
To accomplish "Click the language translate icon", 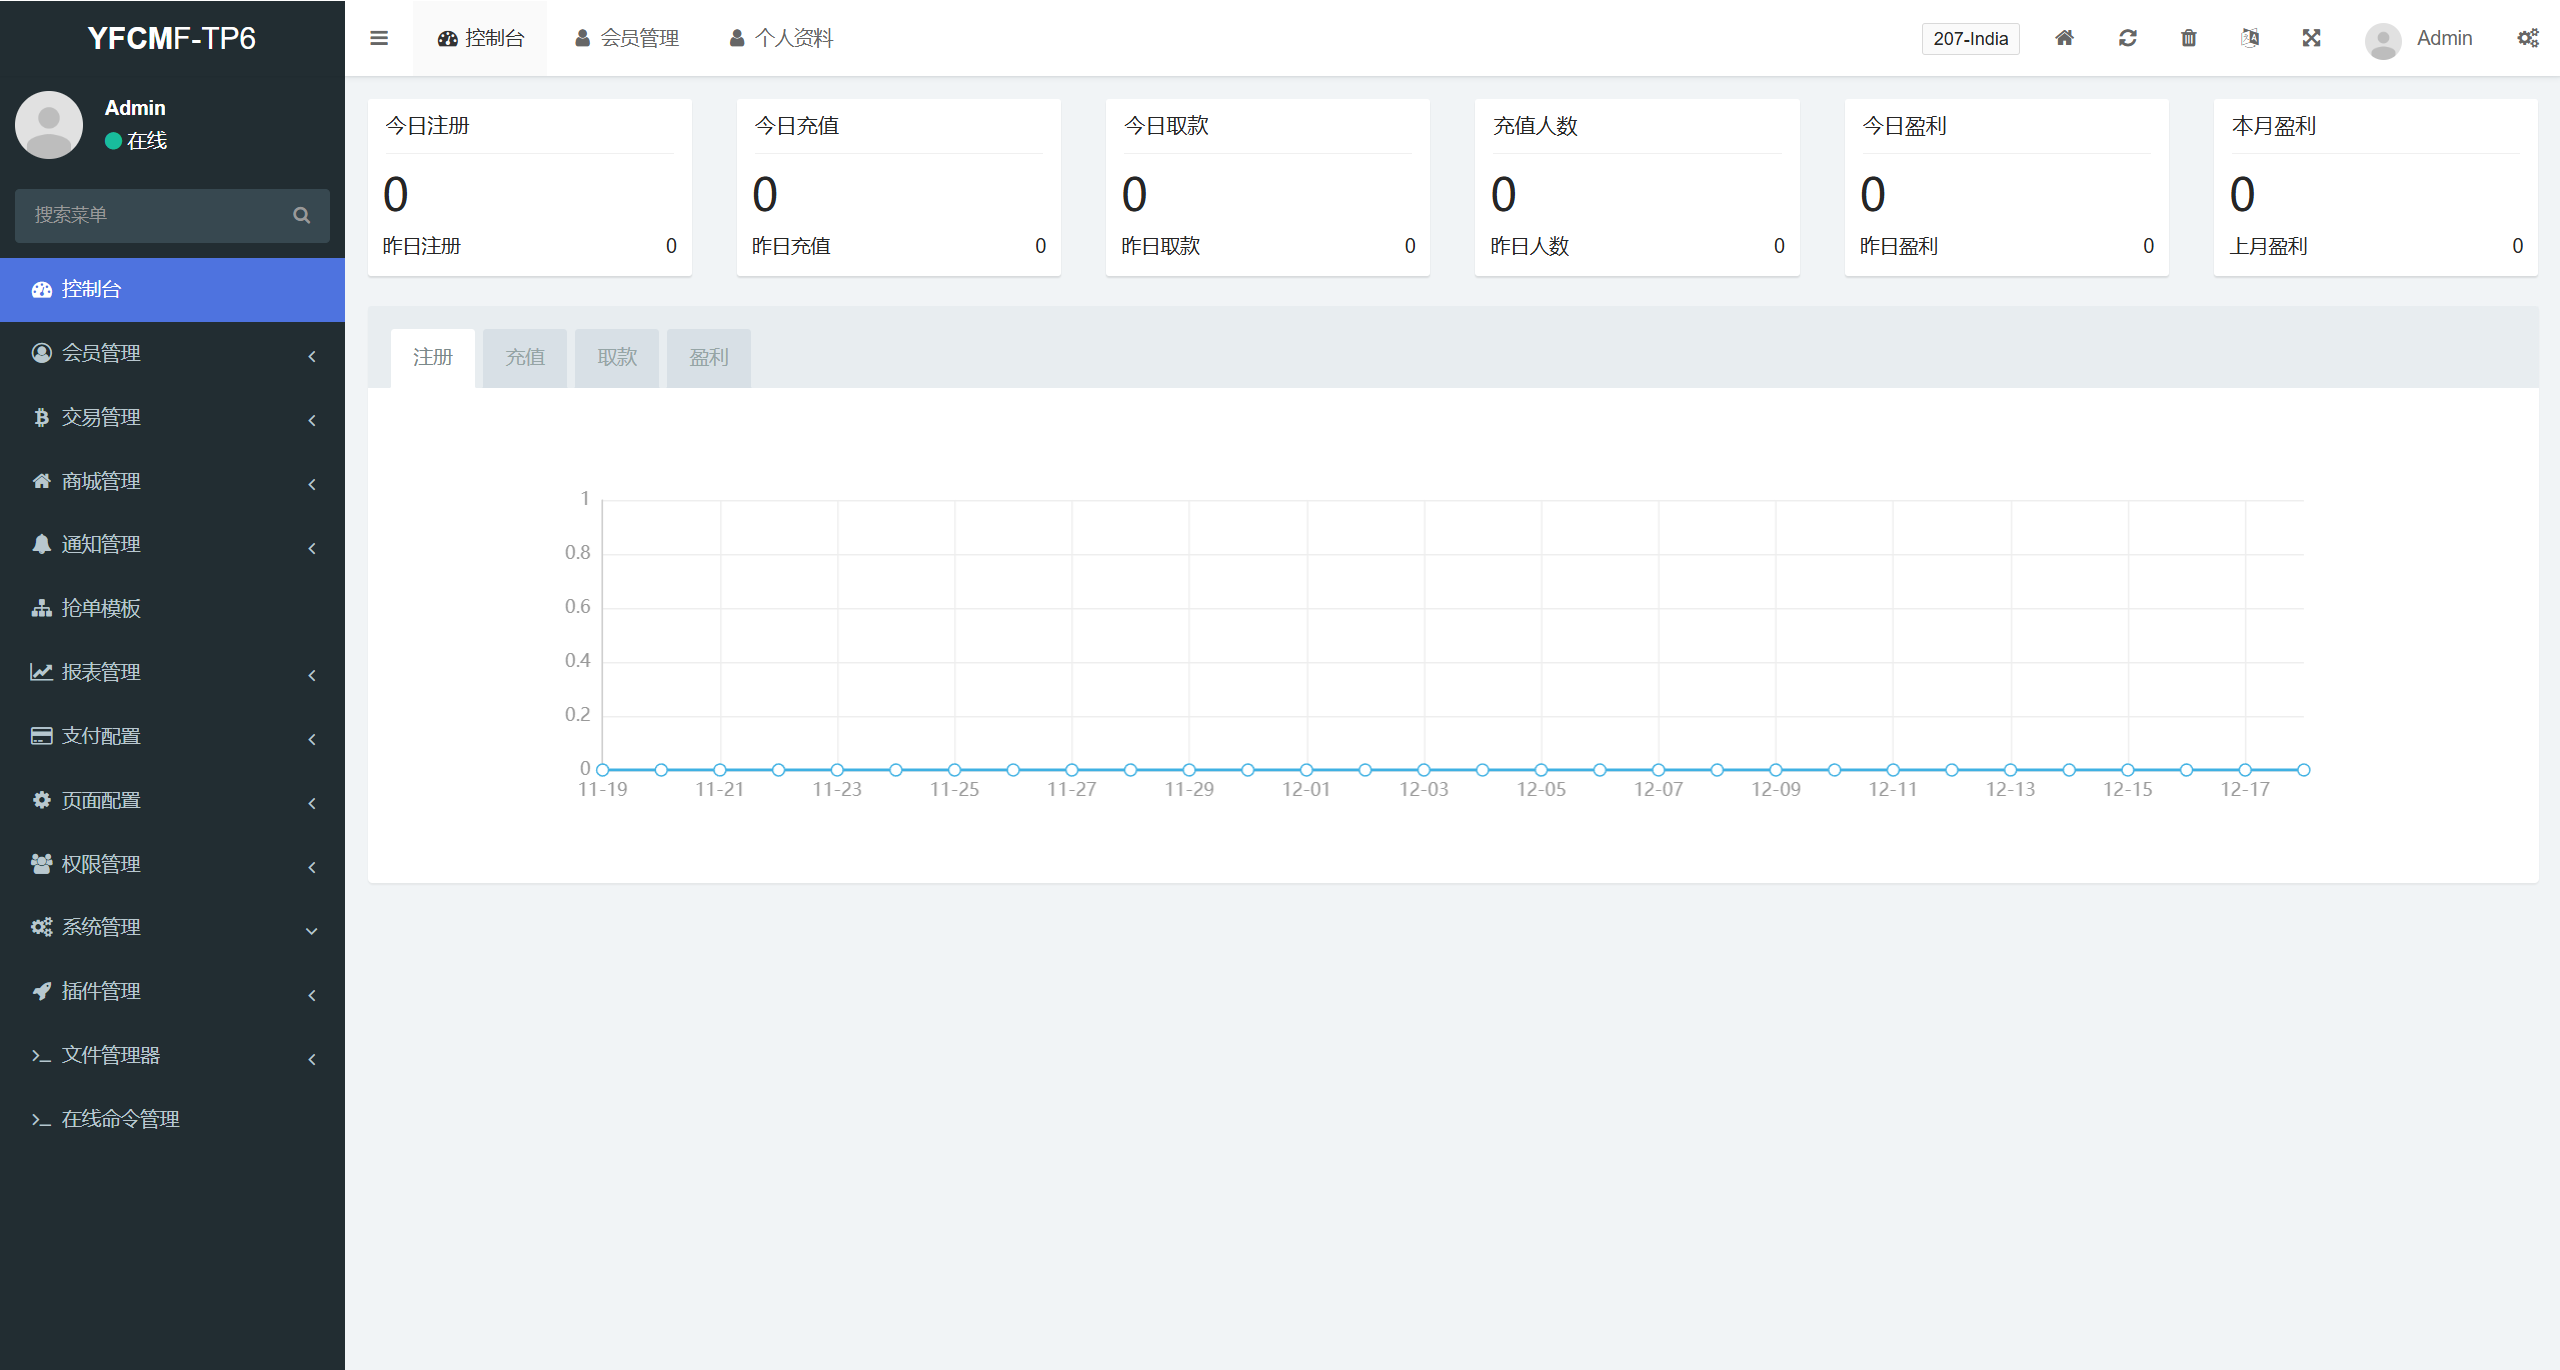I will 2250,38.
